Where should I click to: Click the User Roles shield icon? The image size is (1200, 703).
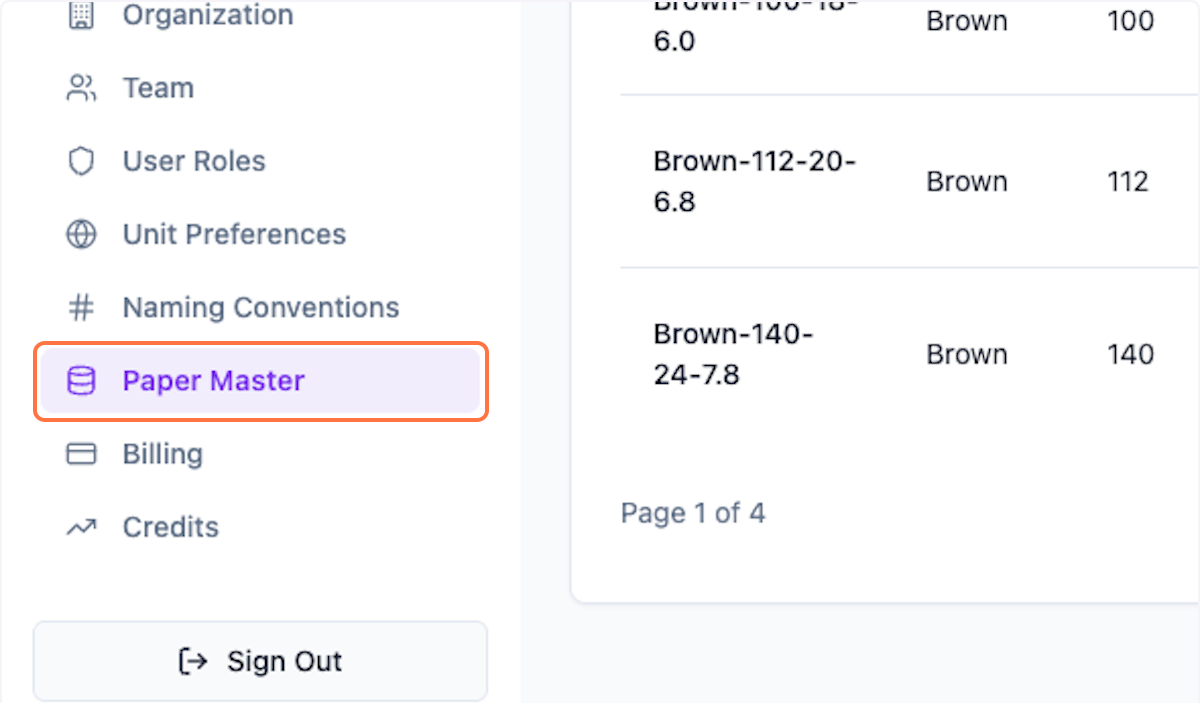coord(81,161)
